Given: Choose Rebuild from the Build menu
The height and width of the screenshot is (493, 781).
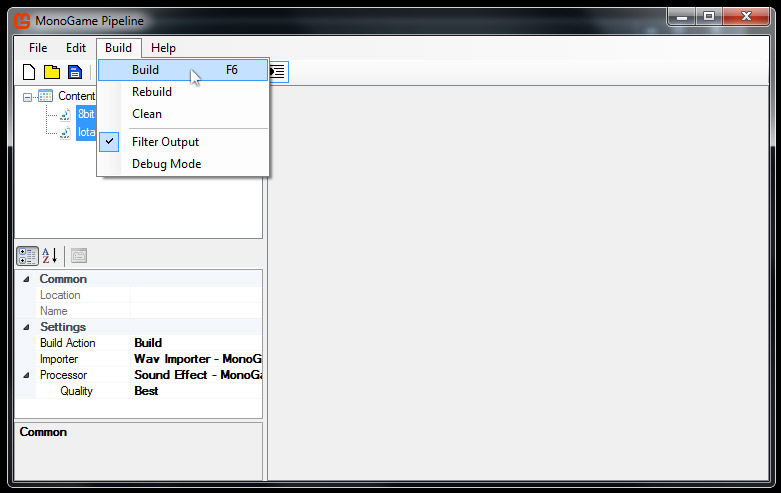Looking at the screenshot, I should click(x=152, y=92).
